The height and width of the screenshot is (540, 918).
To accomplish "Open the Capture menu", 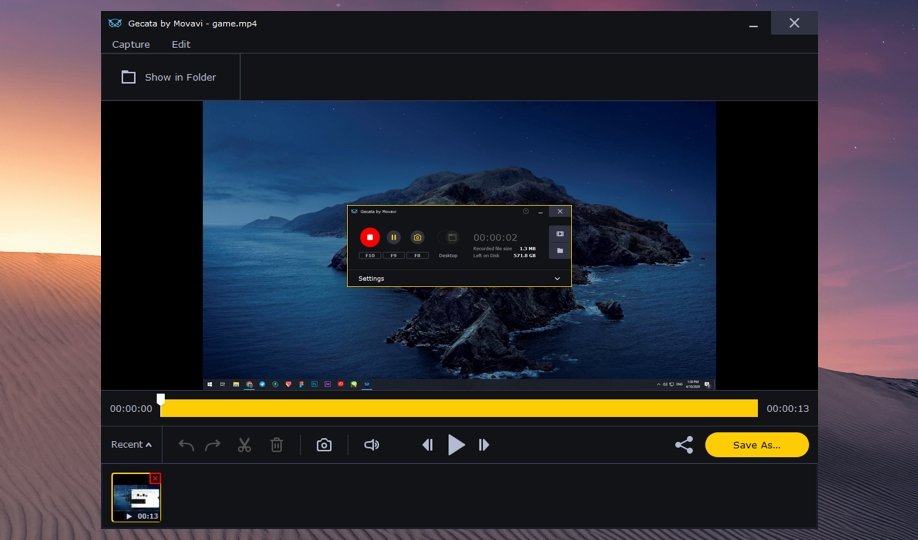I will coord(131,45).
